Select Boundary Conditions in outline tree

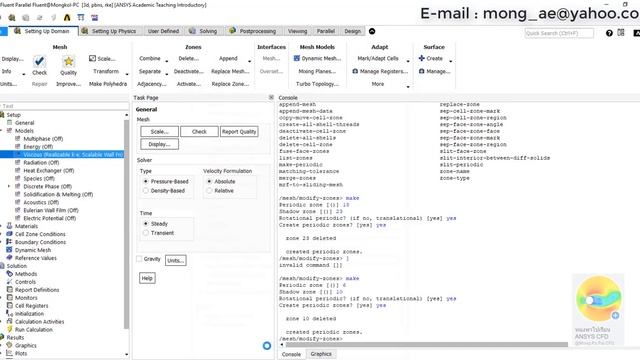coord(40,242)
